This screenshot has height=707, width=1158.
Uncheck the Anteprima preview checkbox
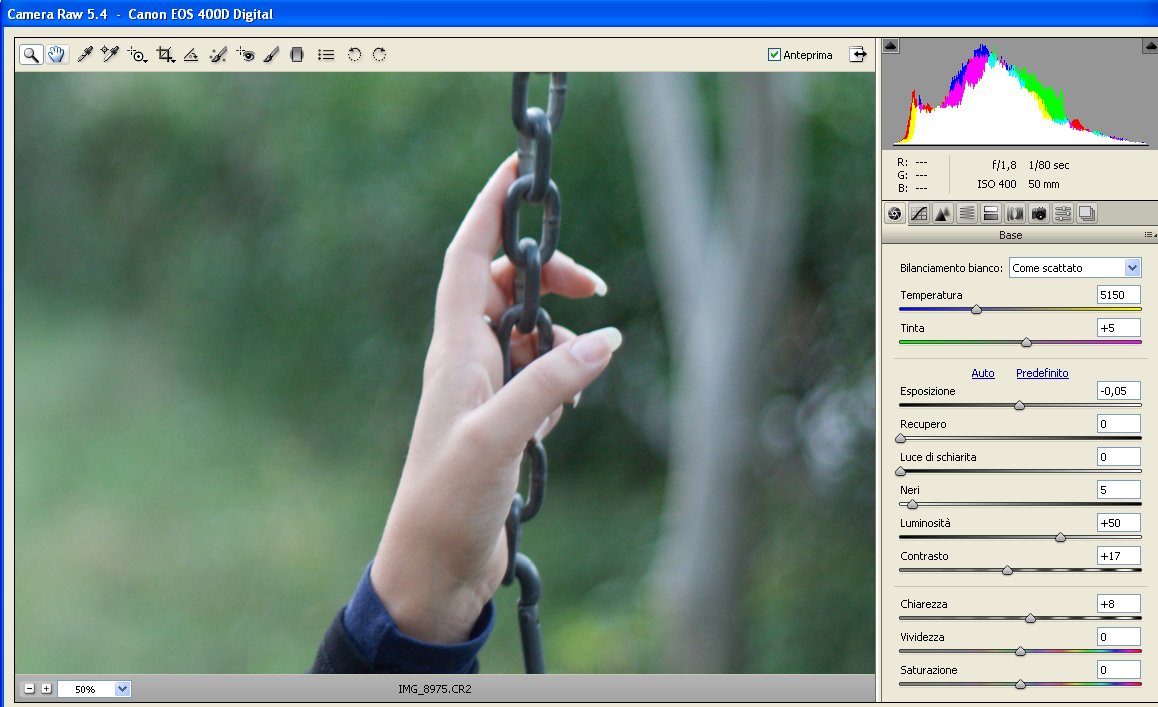pyautogui.click(x=774, y=55)
